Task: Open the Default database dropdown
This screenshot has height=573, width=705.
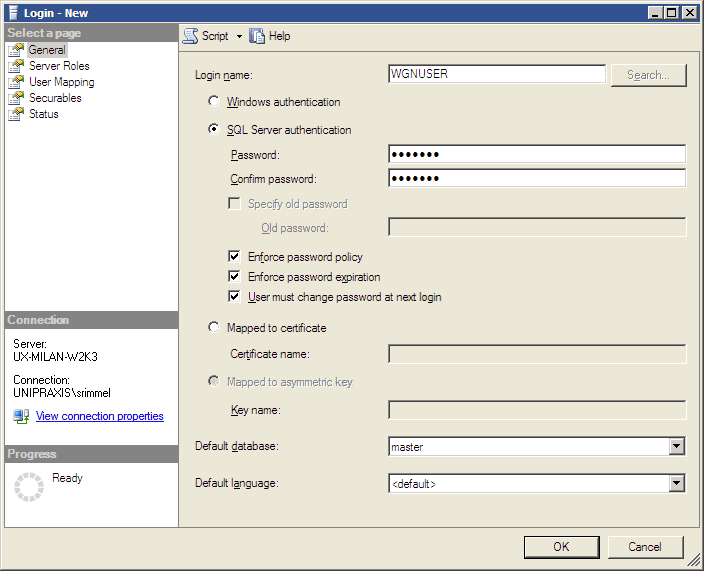Action: (x=677, y=446)
